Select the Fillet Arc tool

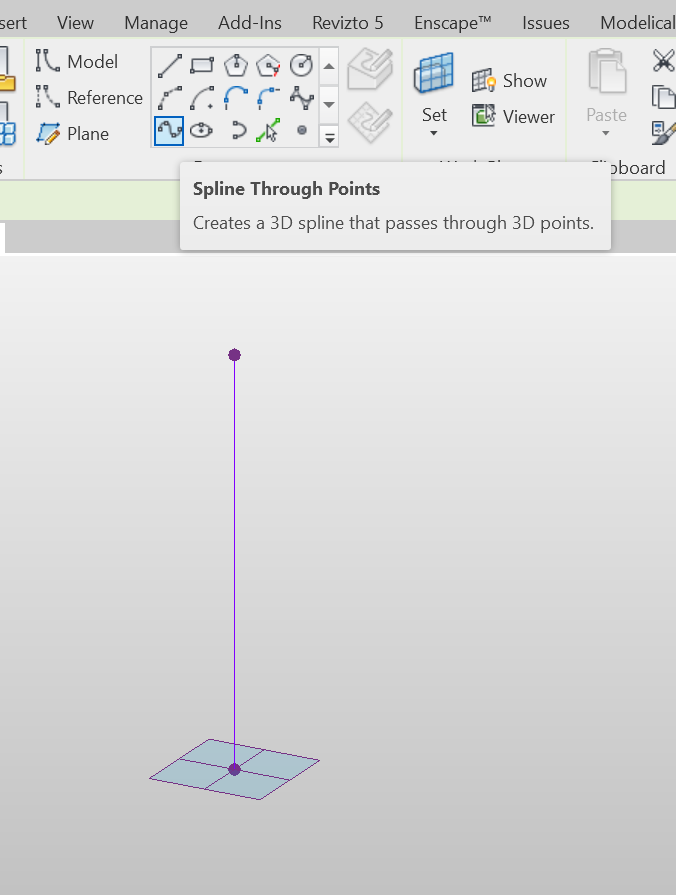coord(268,98)
